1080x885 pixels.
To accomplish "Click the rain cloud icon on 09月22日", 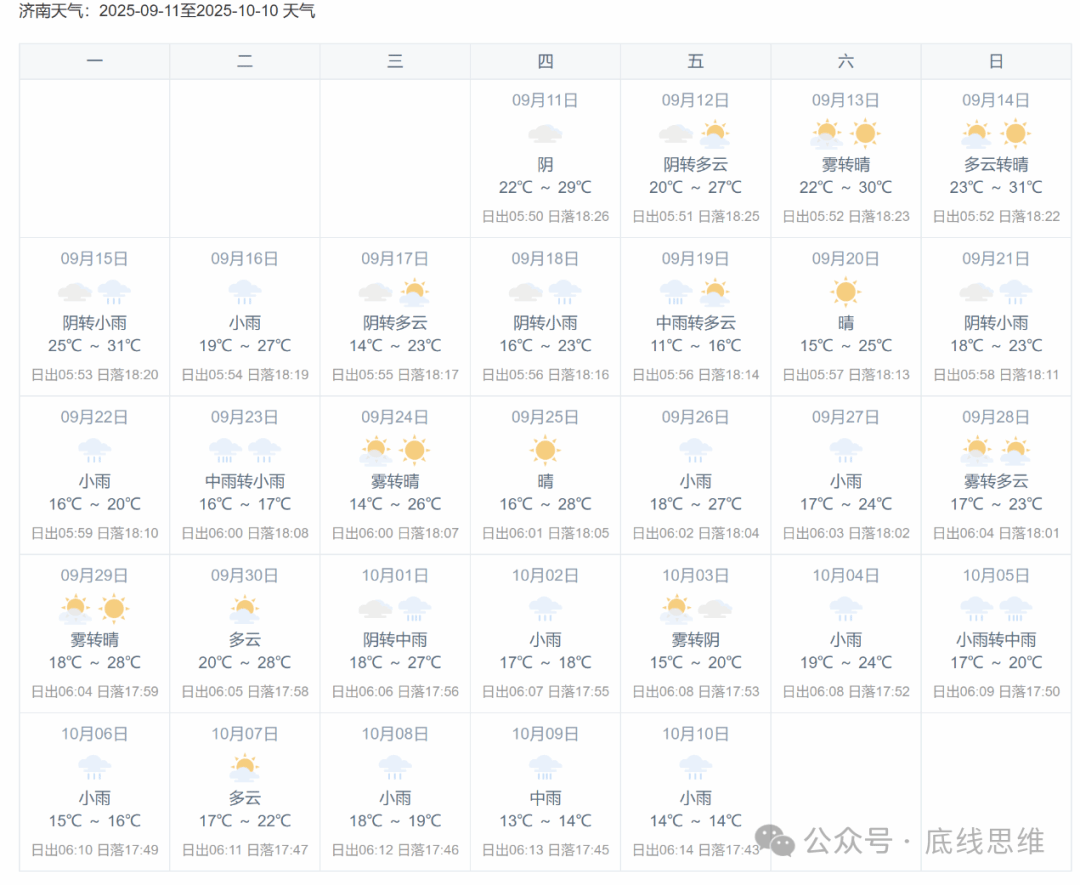I will [x=95, y=450].
